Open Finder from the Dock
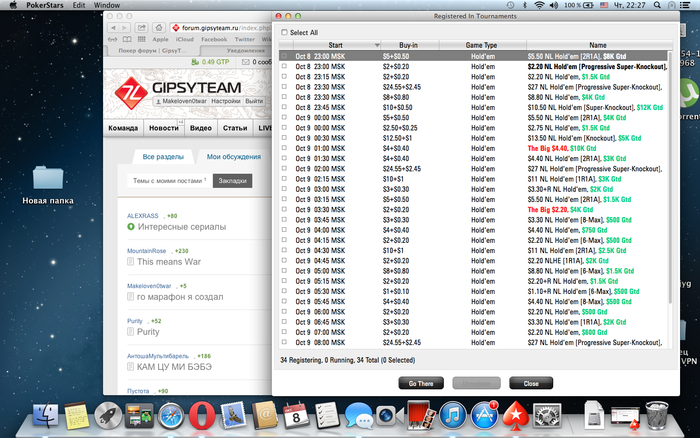 pyautogui.click(x=46, y=416)
